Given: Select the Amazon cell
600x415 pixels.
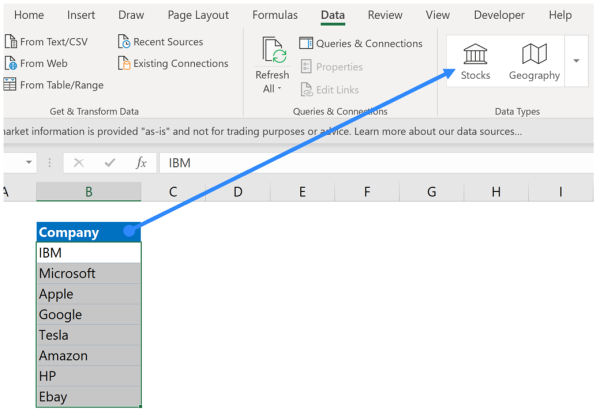Looking at the screenshot, I should pyautogui.click(x=89, y=356).
